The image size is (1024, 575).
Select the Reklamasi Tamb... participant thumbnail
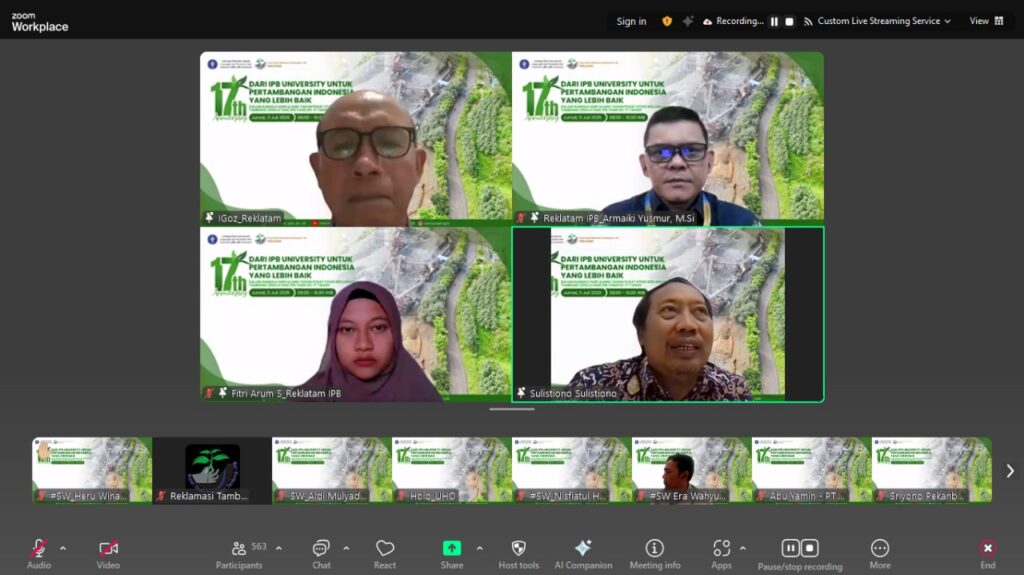click(212, 470)
